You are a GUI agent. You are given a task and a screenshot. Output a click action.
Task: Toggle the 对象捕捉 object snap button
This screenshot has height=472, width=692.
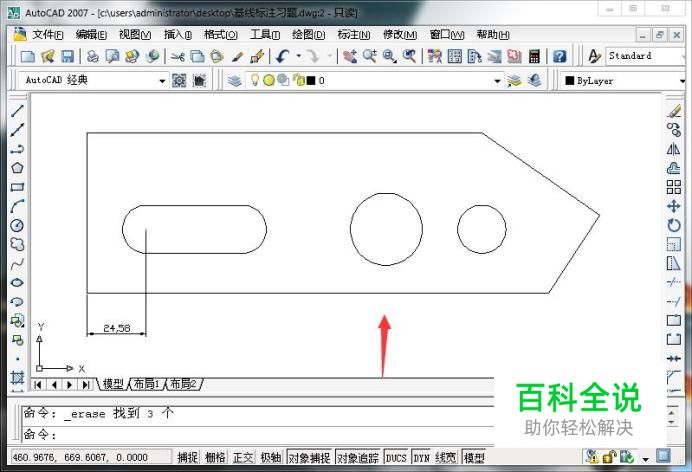[x=309, y=457]
